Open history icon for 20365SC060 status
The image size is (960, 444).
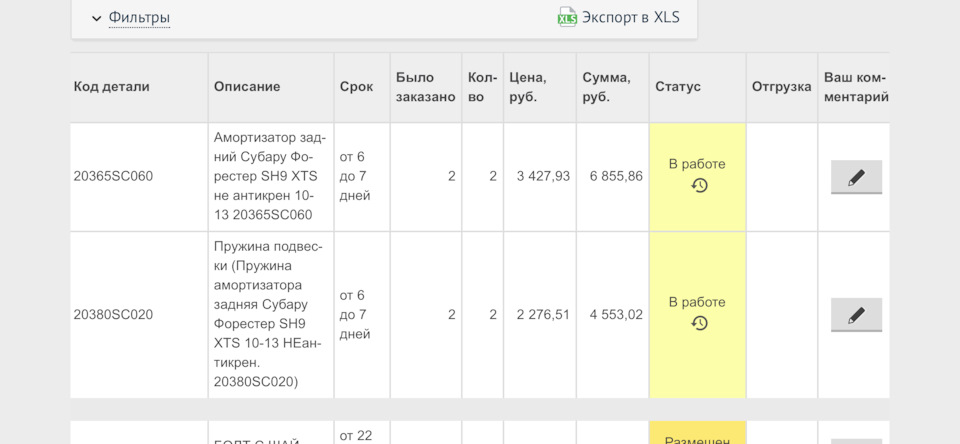(x=699, y=185)
